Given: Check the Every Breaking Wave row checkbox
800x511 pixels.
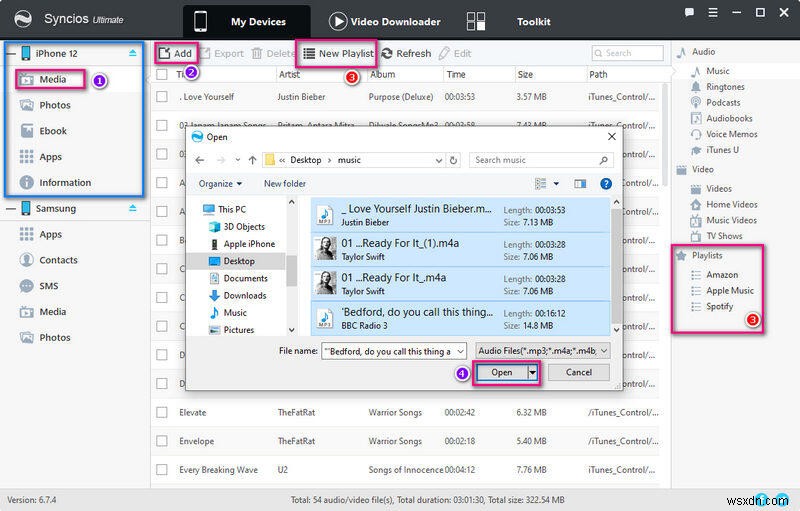Looking at the screenshot, I should coord(162,469).
